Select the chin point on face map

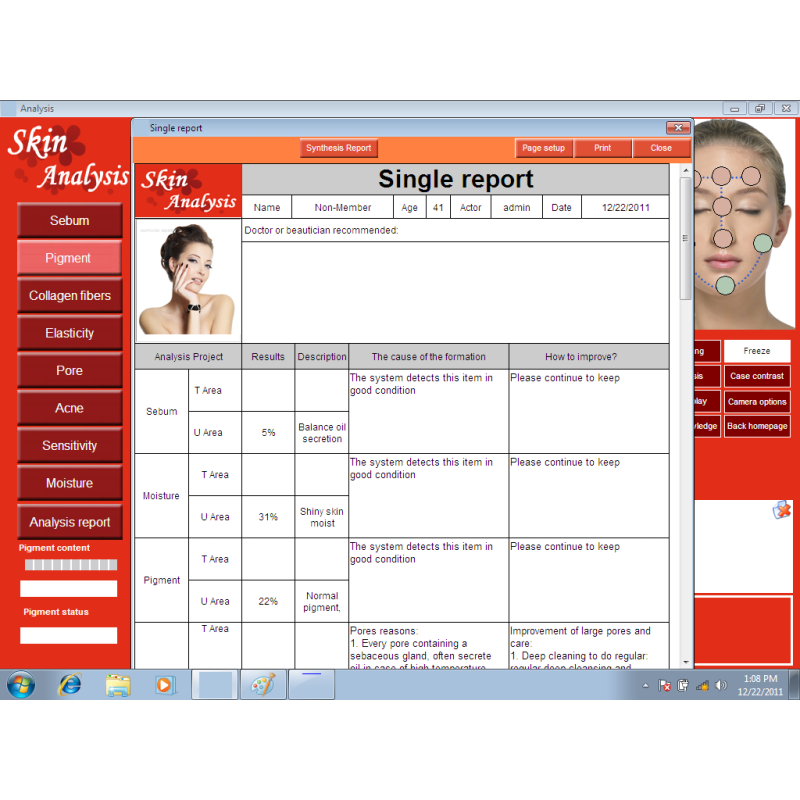pyautogui.click(x=725, y=285)
